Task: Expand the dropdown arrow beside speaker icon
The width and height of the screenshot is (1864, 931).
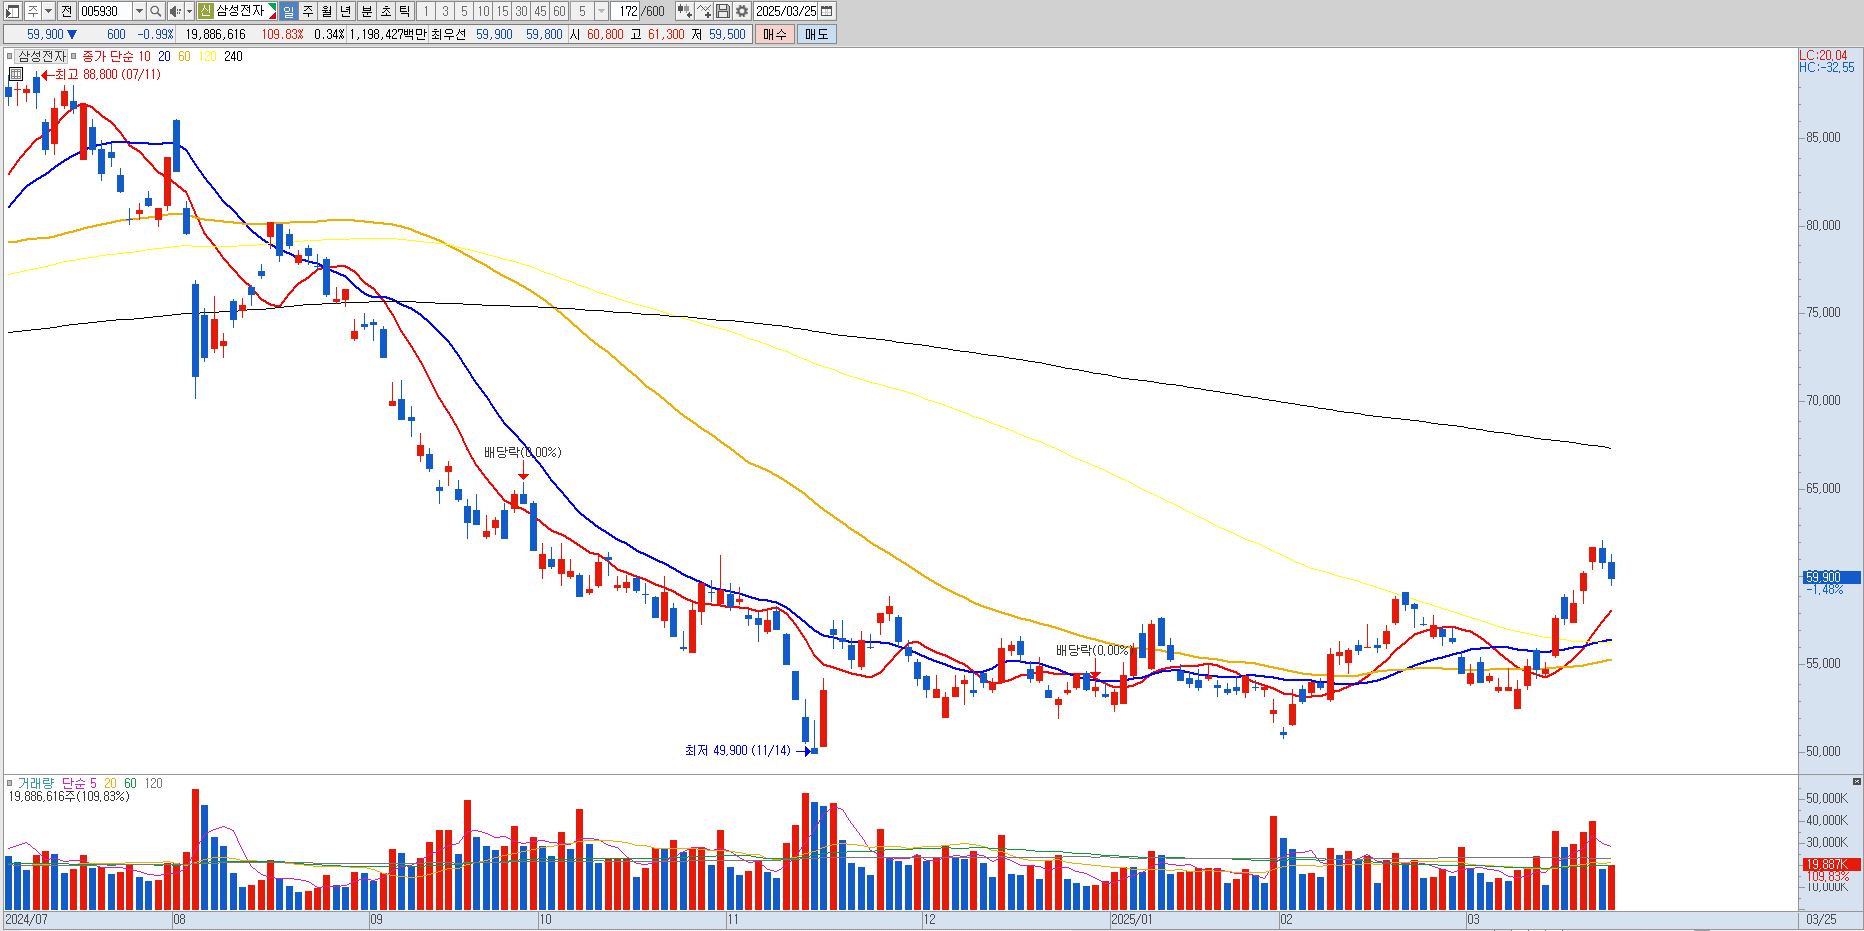Action: (190, 11)
